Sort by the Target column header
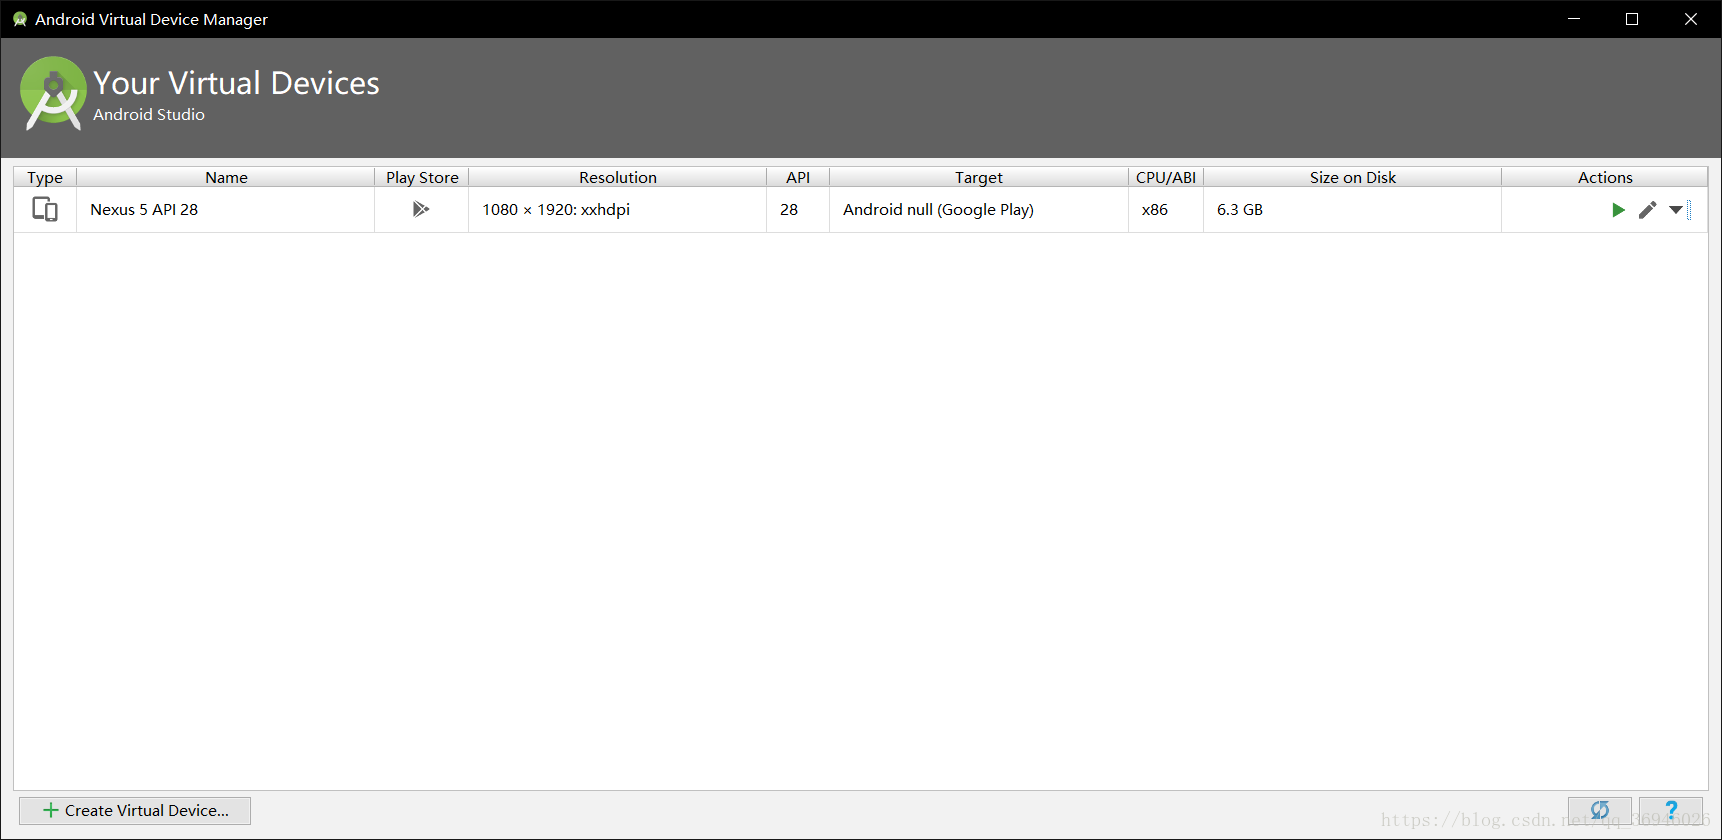The height and width of the screenshot is (840, 1722). tap(979, 177)
